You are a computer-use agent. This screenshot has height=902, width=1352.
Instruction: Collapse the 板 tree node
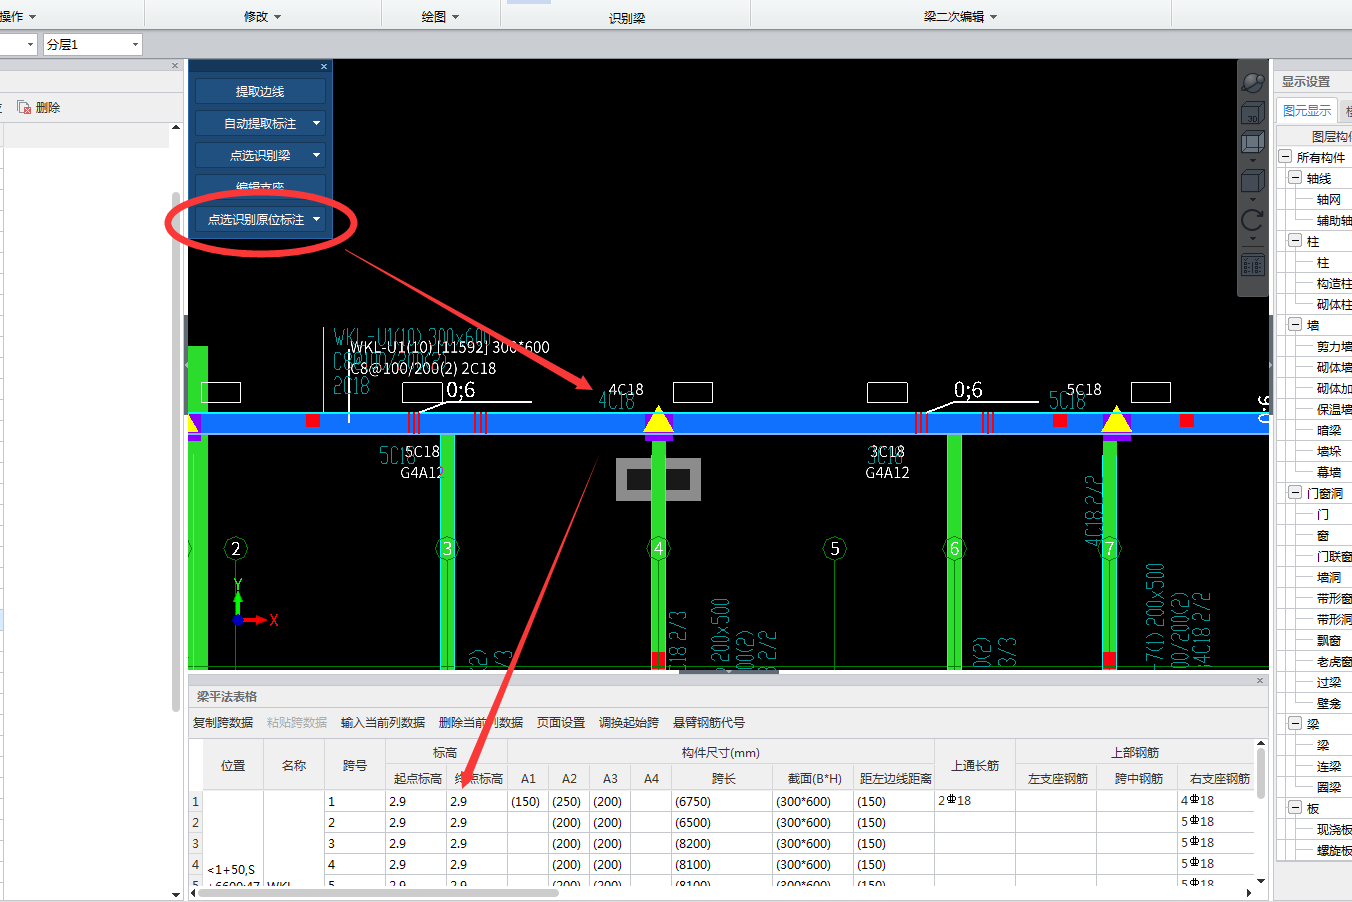pos(1296,808)
